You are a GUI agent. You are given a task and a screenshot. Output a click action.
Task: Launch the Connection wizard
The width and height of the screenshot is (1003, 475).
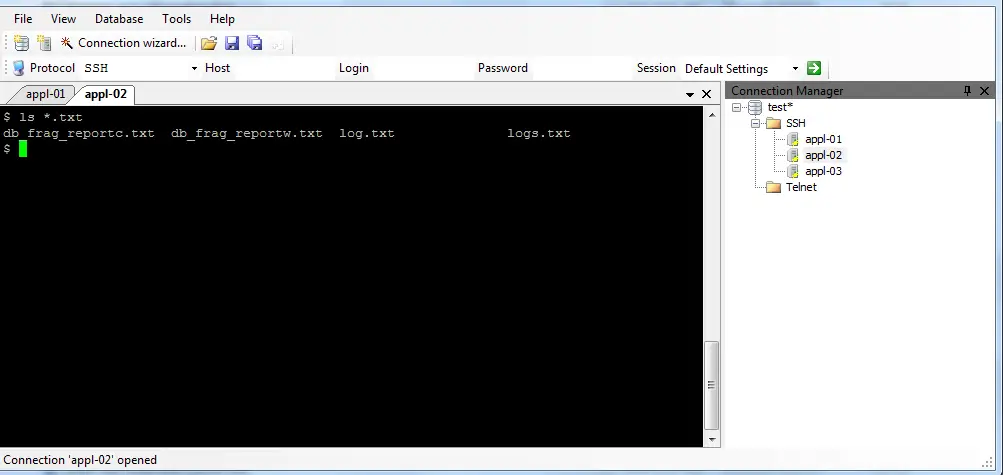click(123, 43)
